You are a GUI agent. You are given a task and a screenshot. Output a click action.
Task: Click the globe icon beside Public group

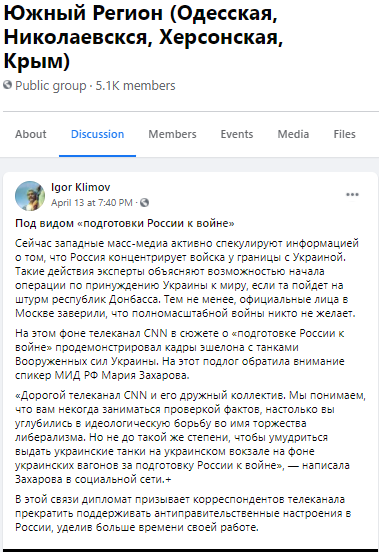7,85
